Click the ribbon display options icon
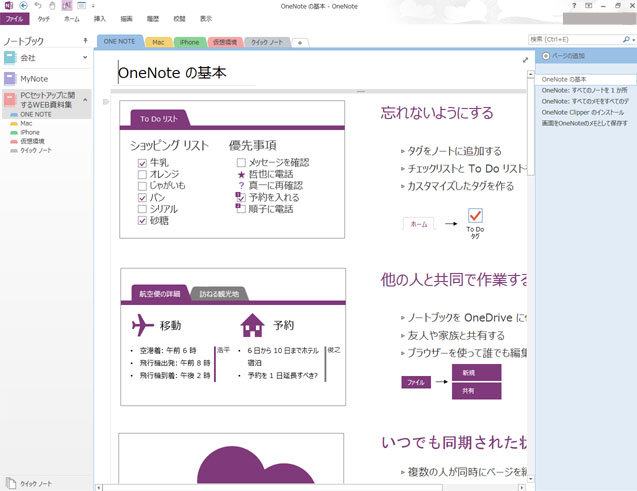Screen dimensions: 637x491 click(x=588, y=6)
